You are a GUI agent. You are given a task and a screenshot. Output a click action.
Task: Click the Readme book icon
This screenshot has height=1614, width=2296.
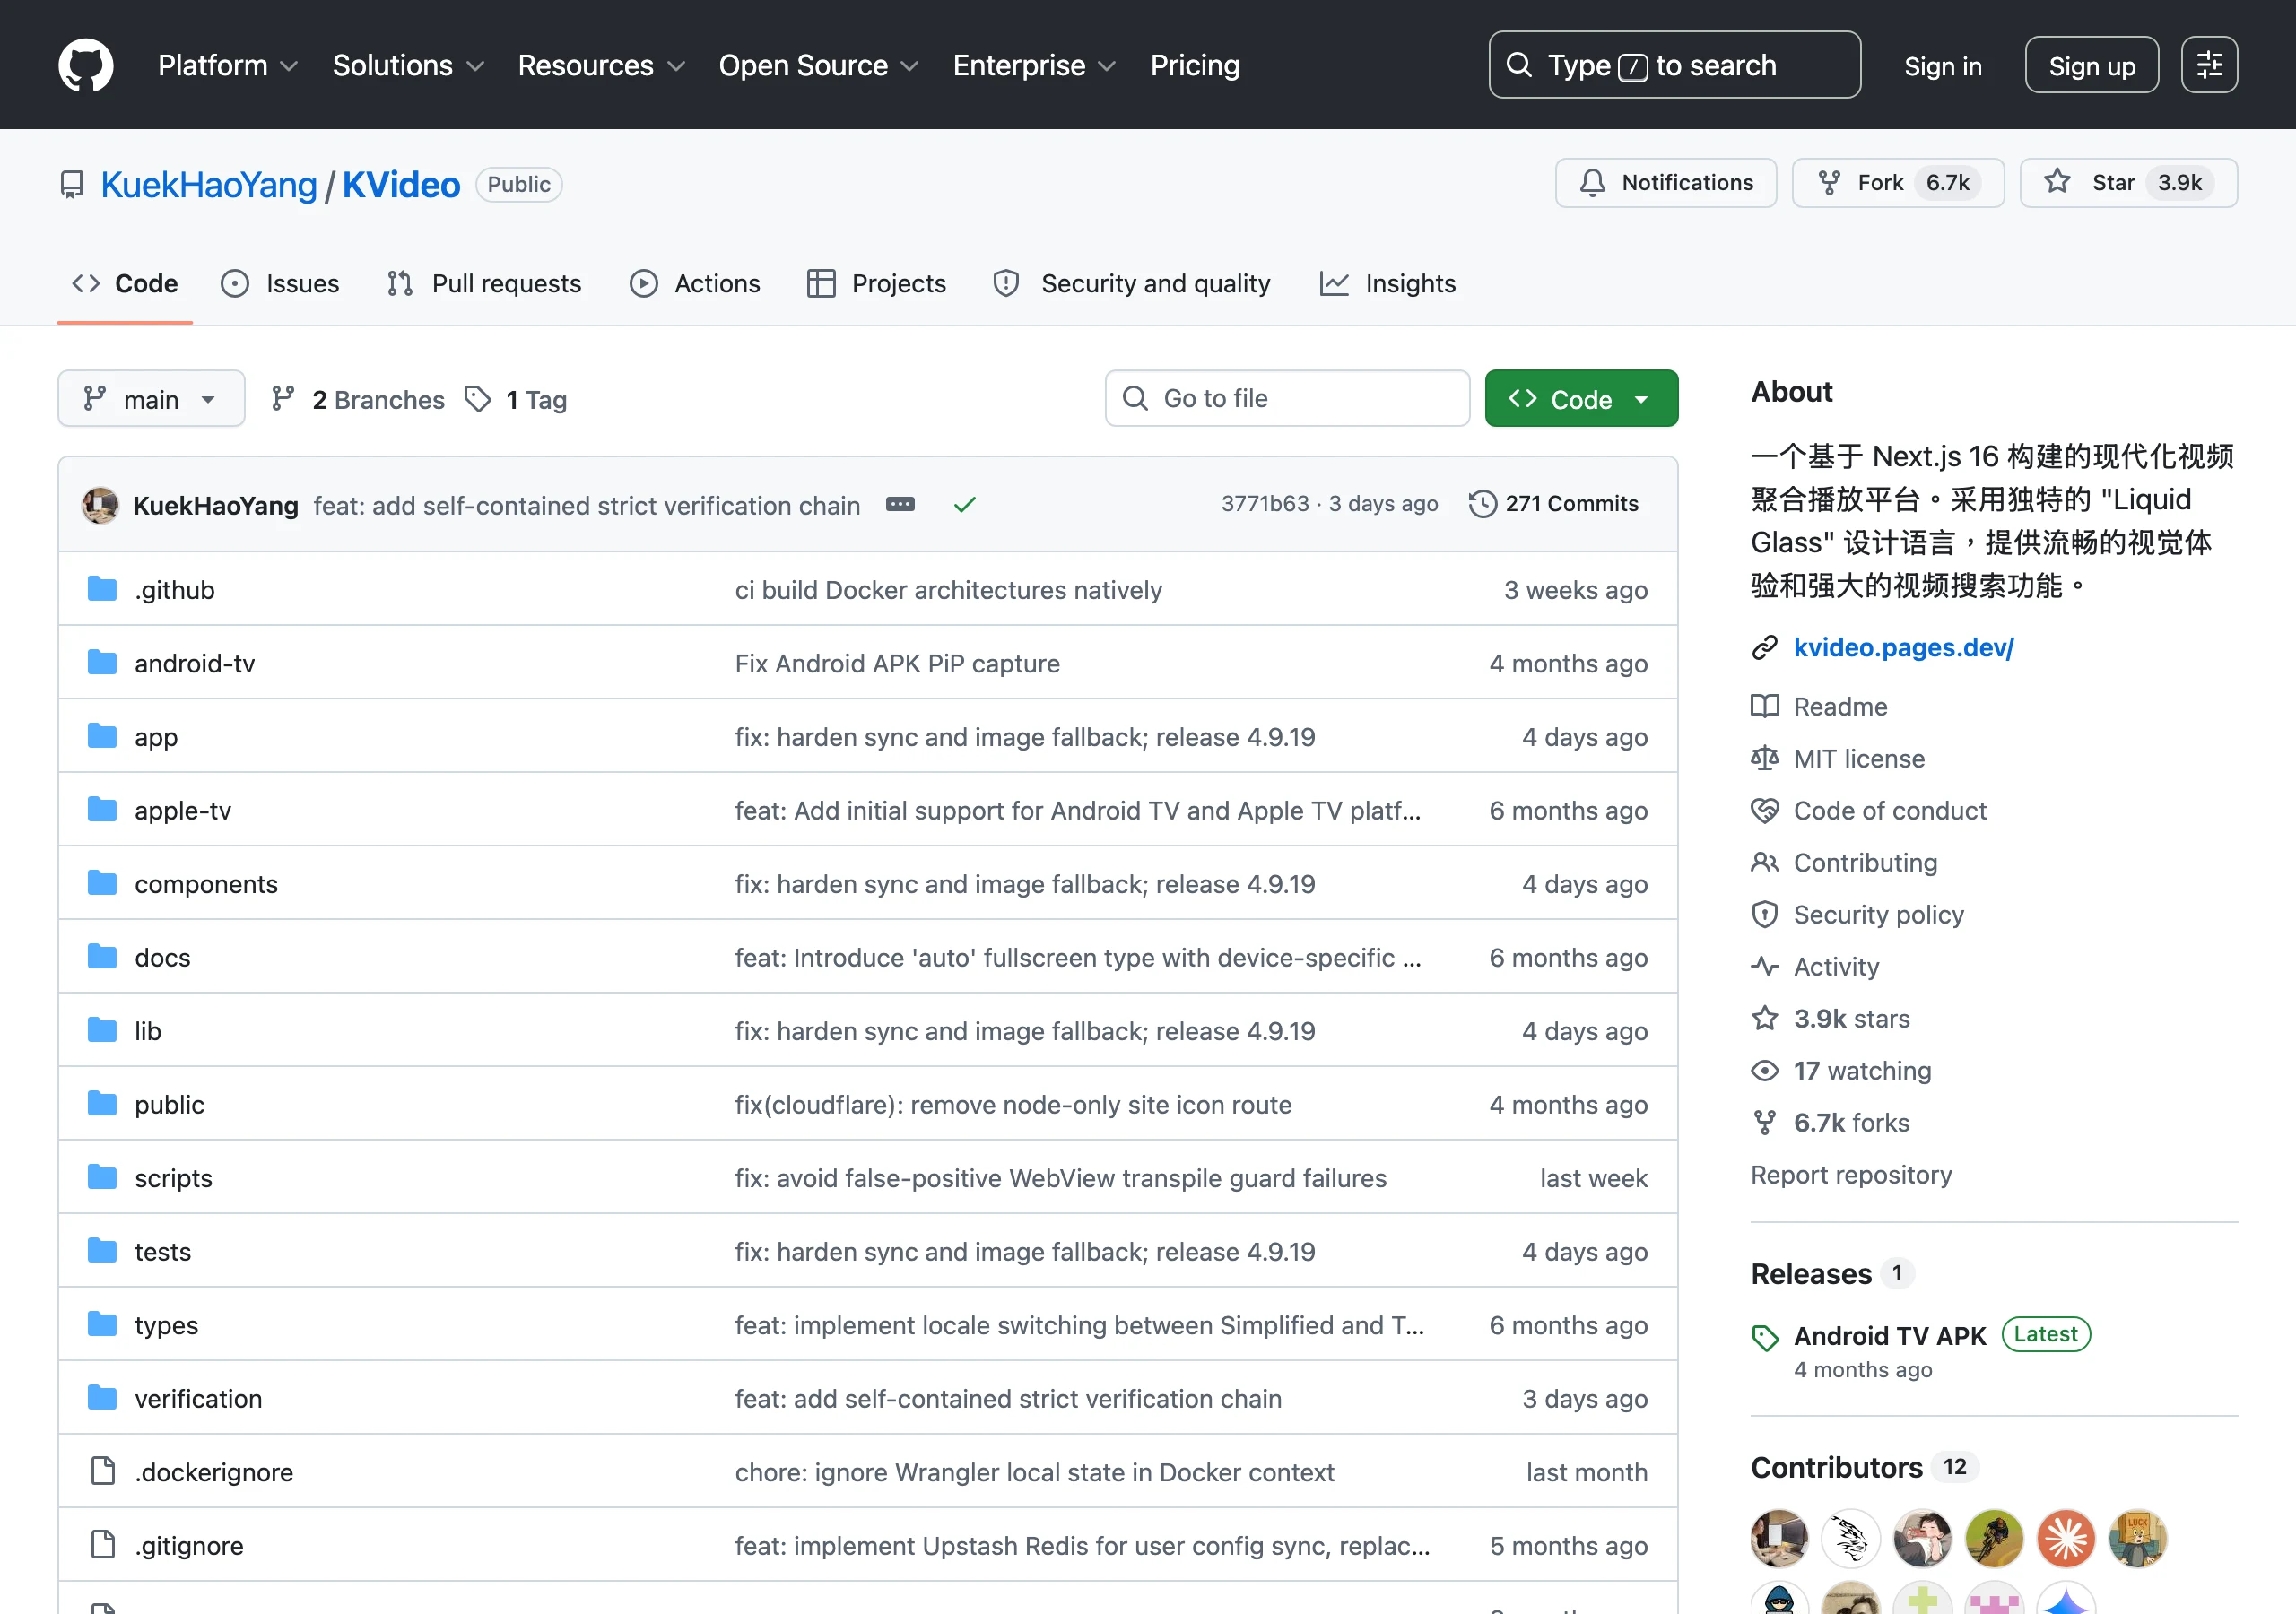(1764, 706)
